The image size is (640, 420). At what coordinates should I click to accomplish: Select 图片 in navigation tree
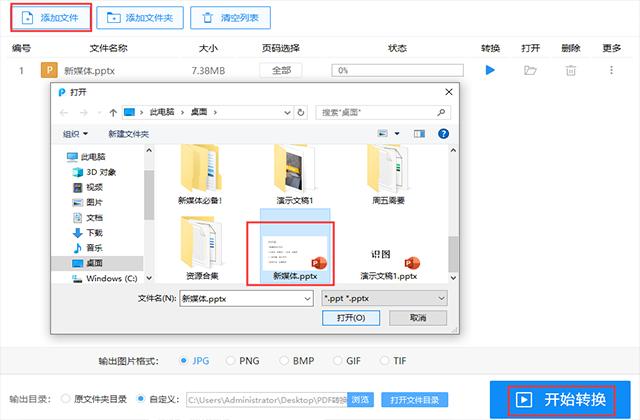click(88, 202)
